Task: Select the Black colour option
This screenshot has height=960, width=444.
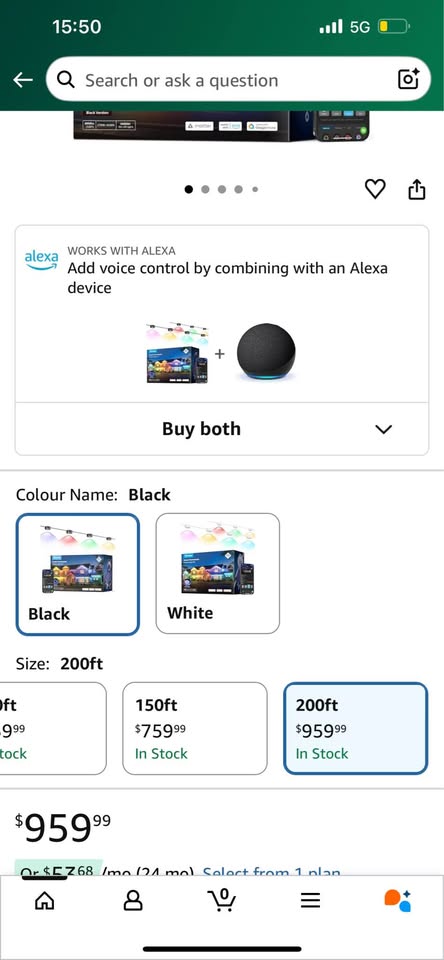Action: tap(78, 574)
